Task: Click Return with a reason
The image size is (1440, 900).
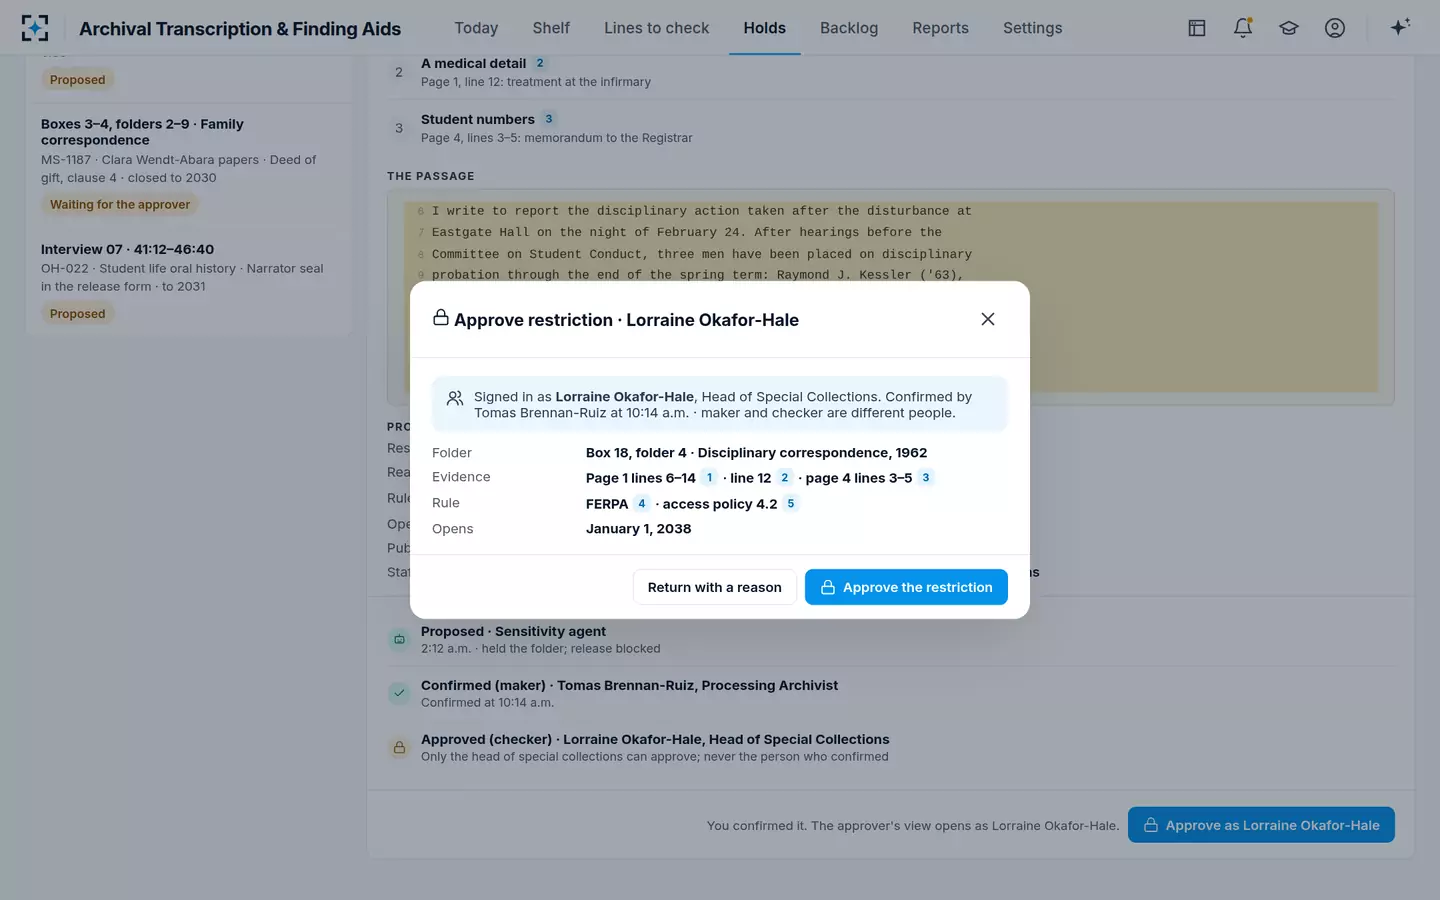Action: point(715,587)
